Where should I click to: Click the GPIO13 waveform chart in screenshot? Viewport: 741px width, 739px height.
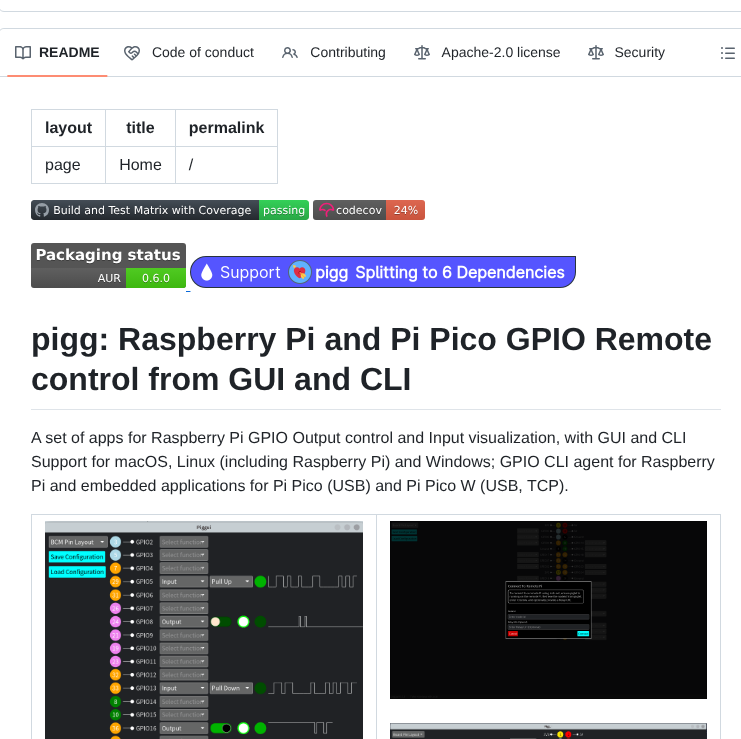click(312, 688)
